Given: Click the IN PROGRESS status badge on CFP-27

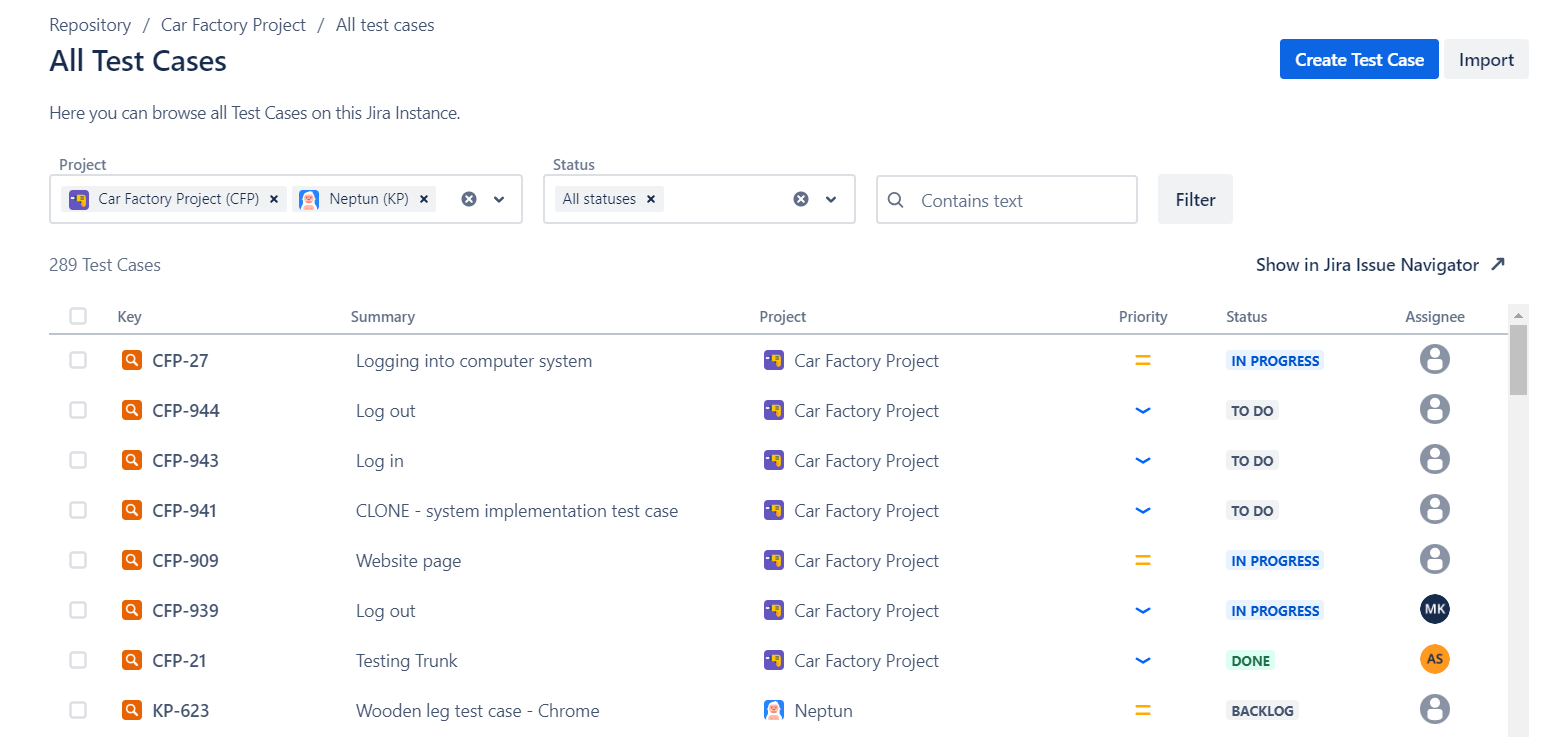Looking at the screenshot, I should tap(1274, 360).
